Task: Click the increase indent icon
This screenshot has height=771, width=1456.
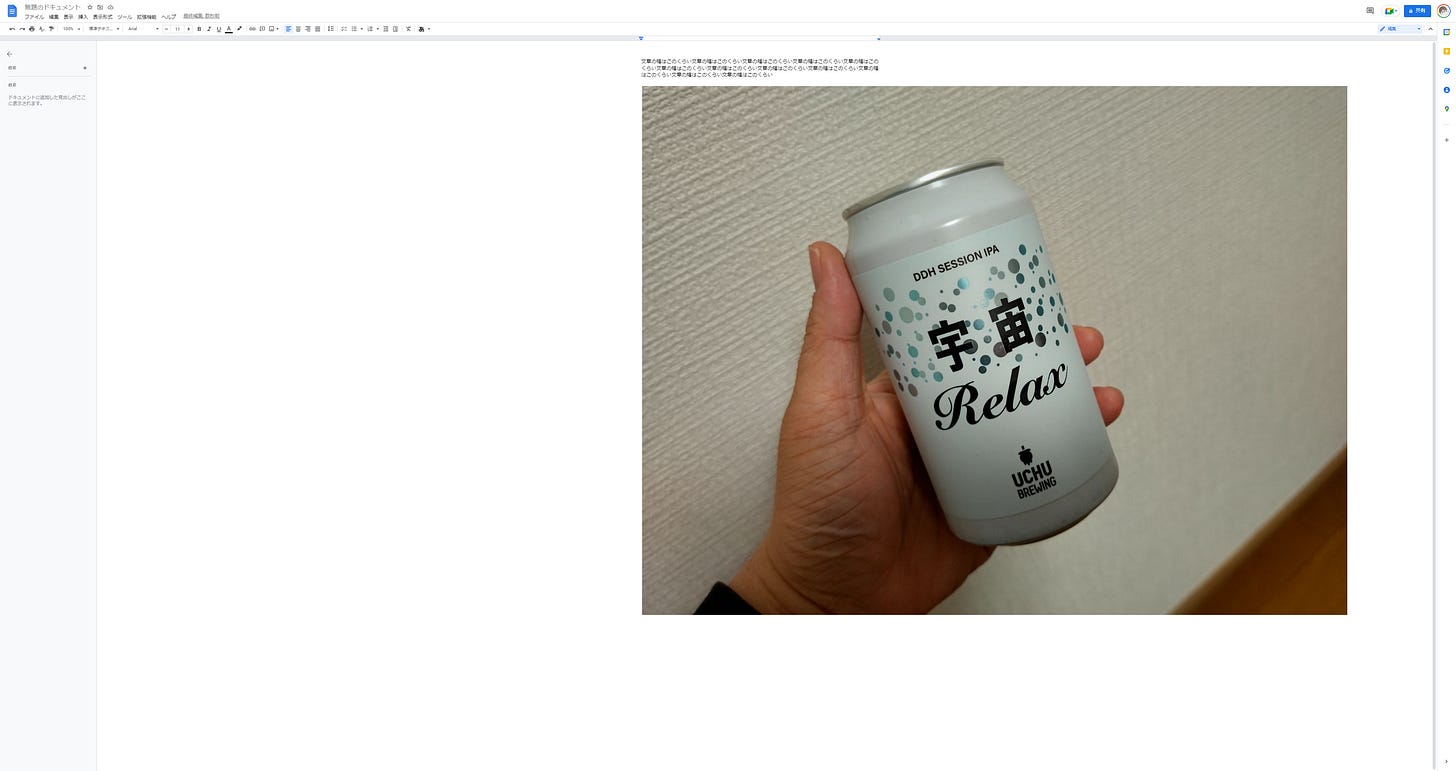Action: click(396, 29)
